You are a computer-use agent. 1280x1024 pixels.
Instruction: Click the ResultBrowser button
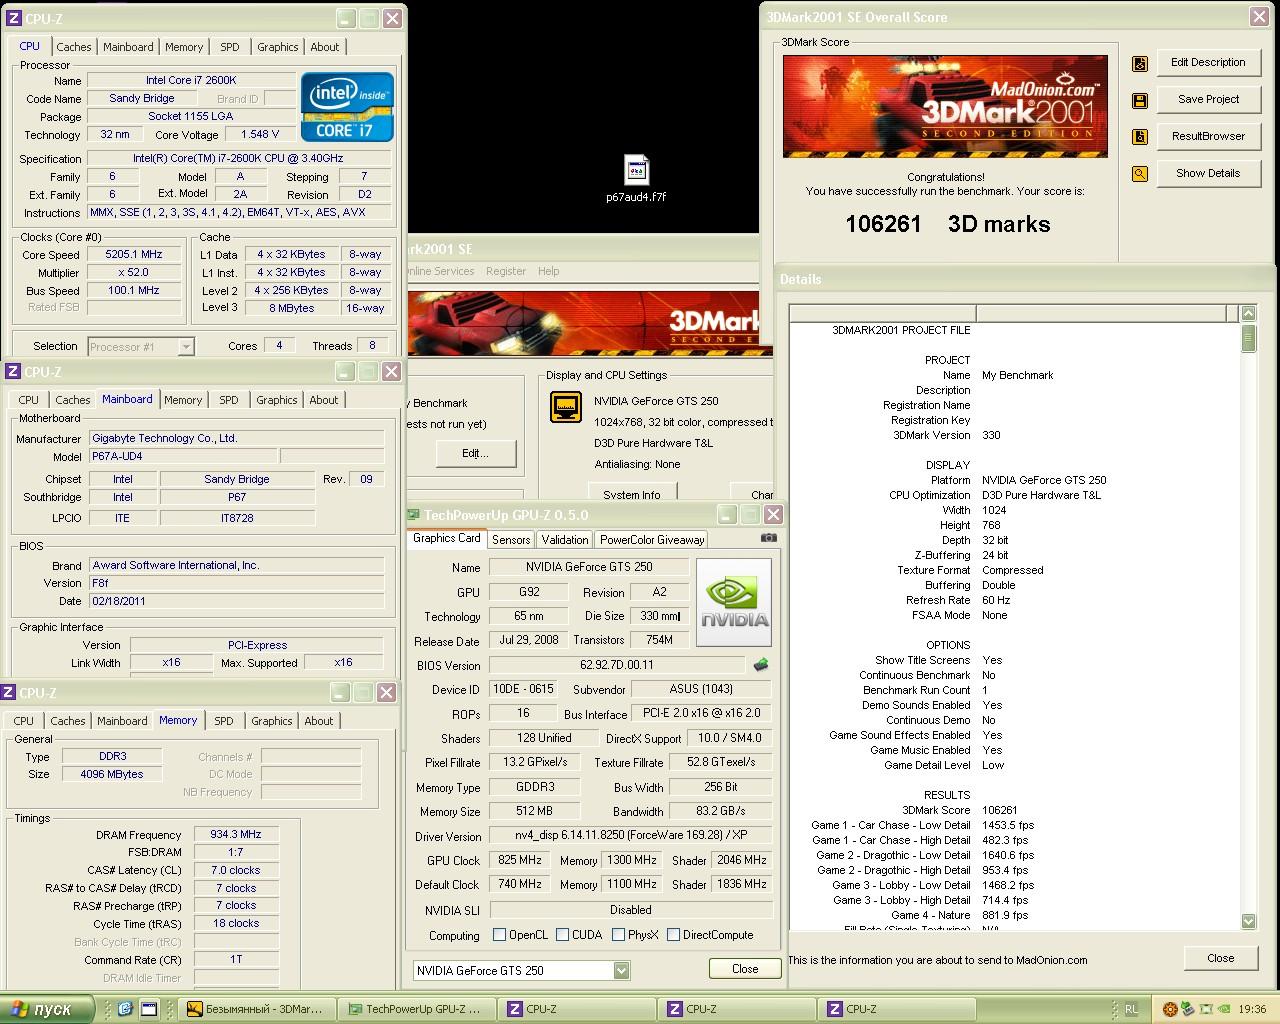click(1208, 136)
